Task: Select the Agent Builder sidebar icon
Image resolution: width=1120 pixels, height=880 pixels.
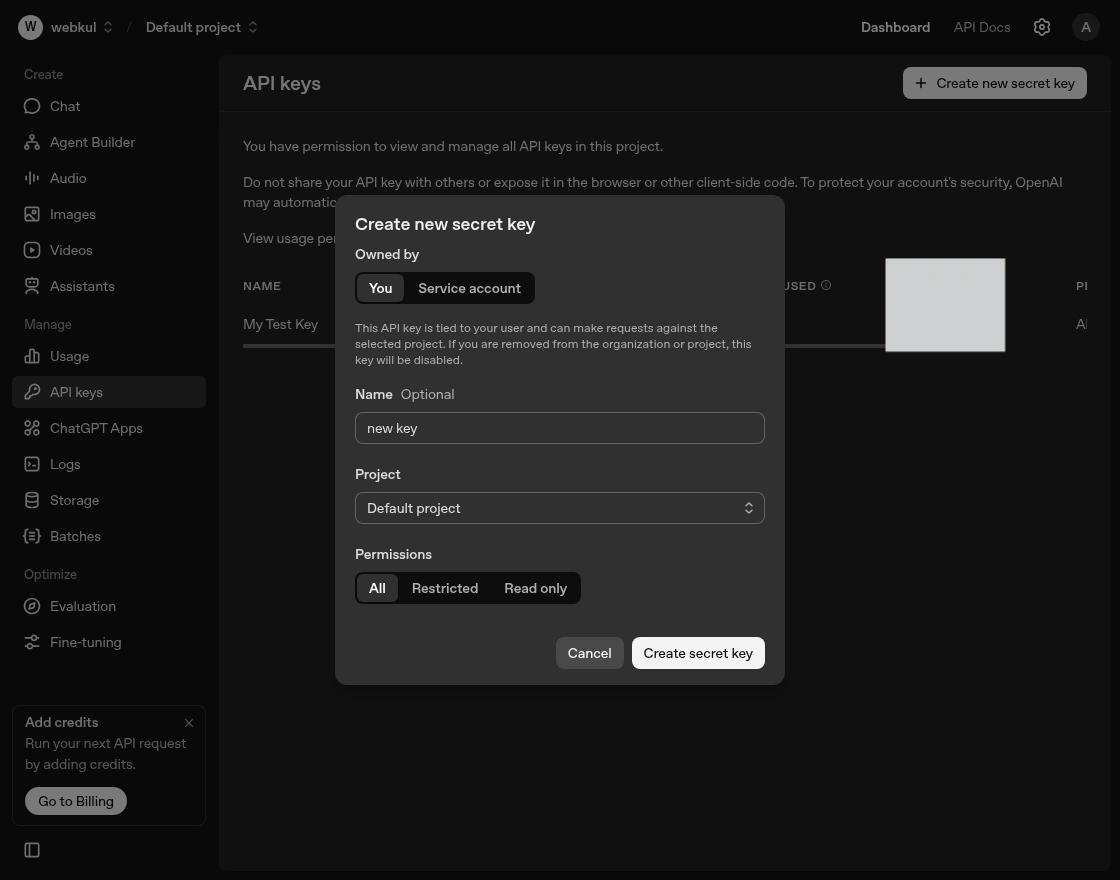Action: [x=32, y=142]
